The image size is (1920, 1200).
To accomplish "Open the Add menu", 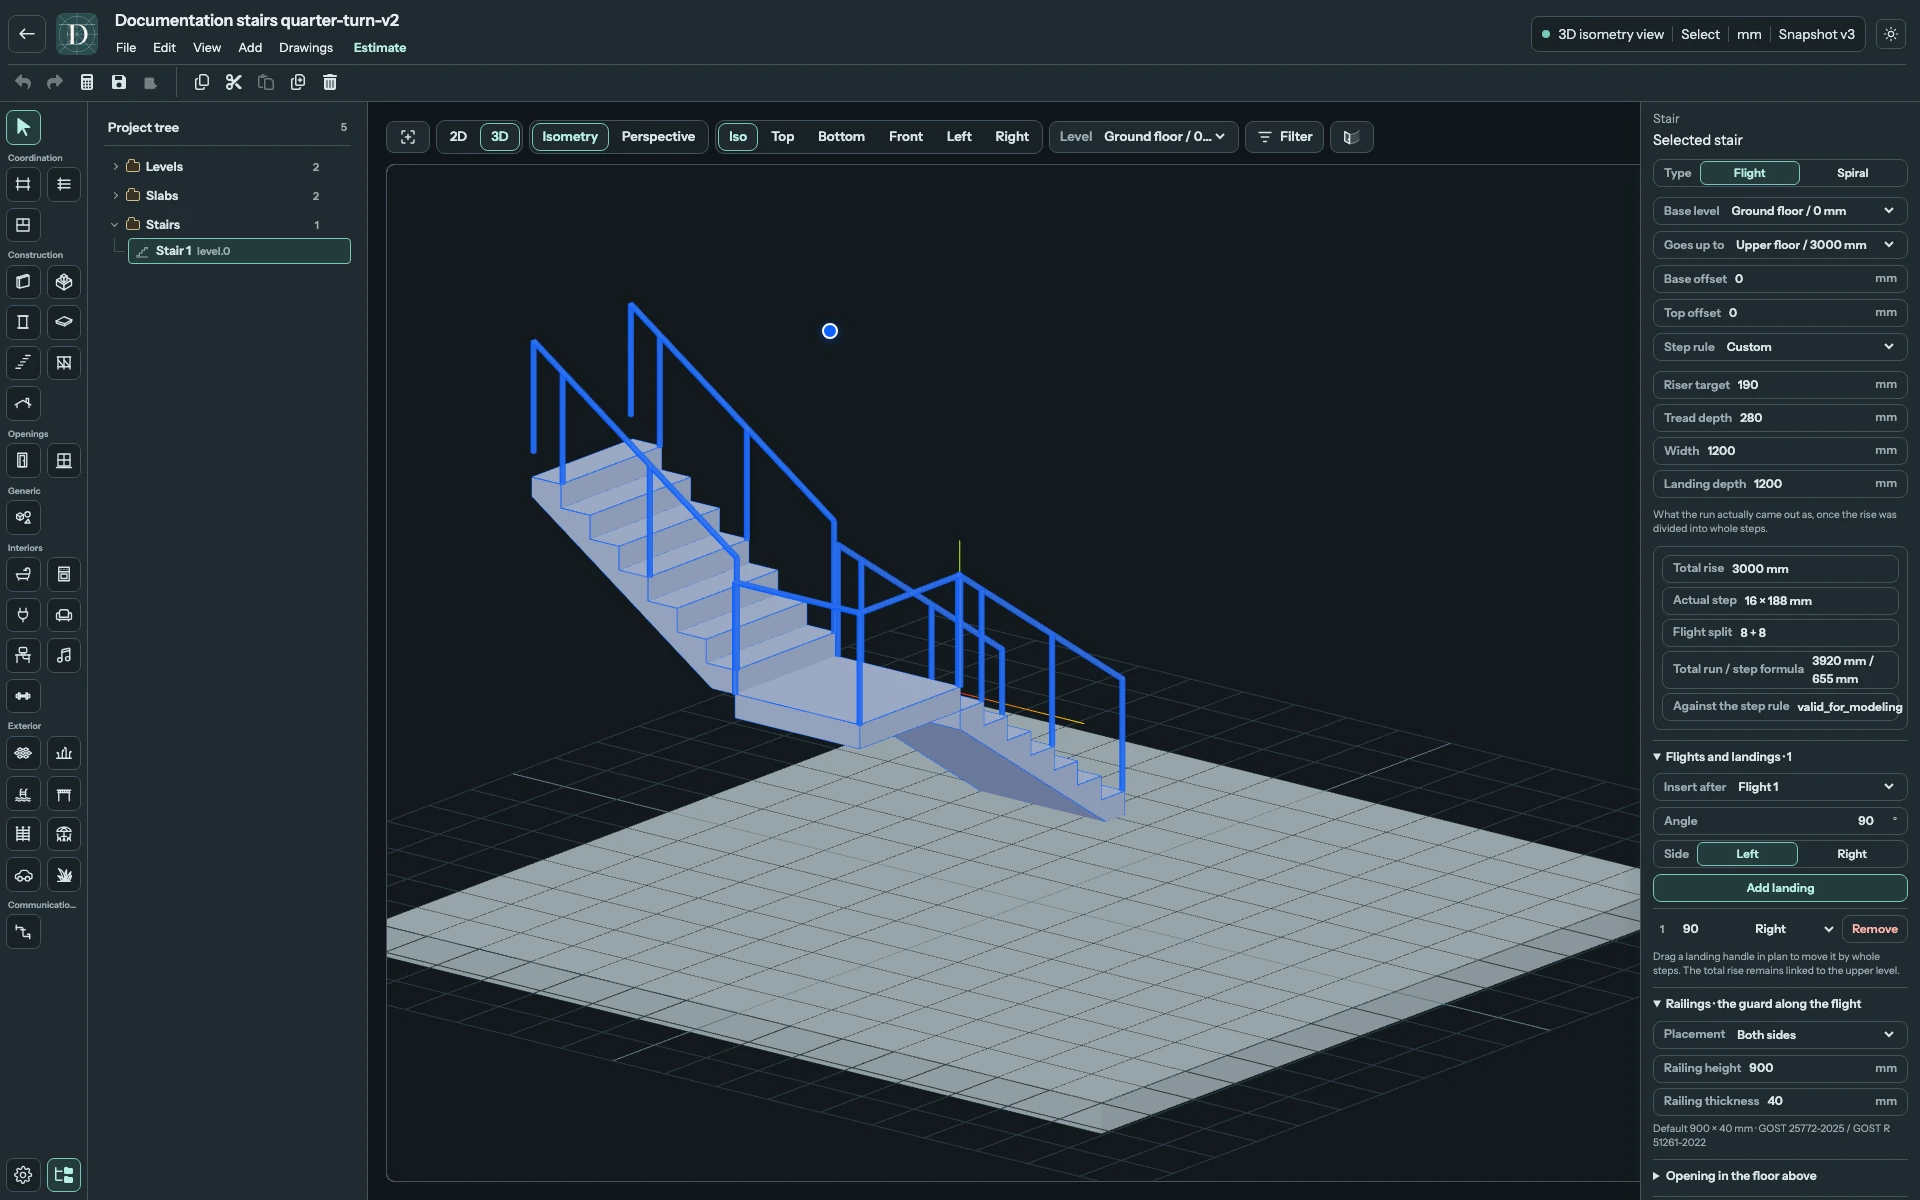I will [x=250, y=48].
